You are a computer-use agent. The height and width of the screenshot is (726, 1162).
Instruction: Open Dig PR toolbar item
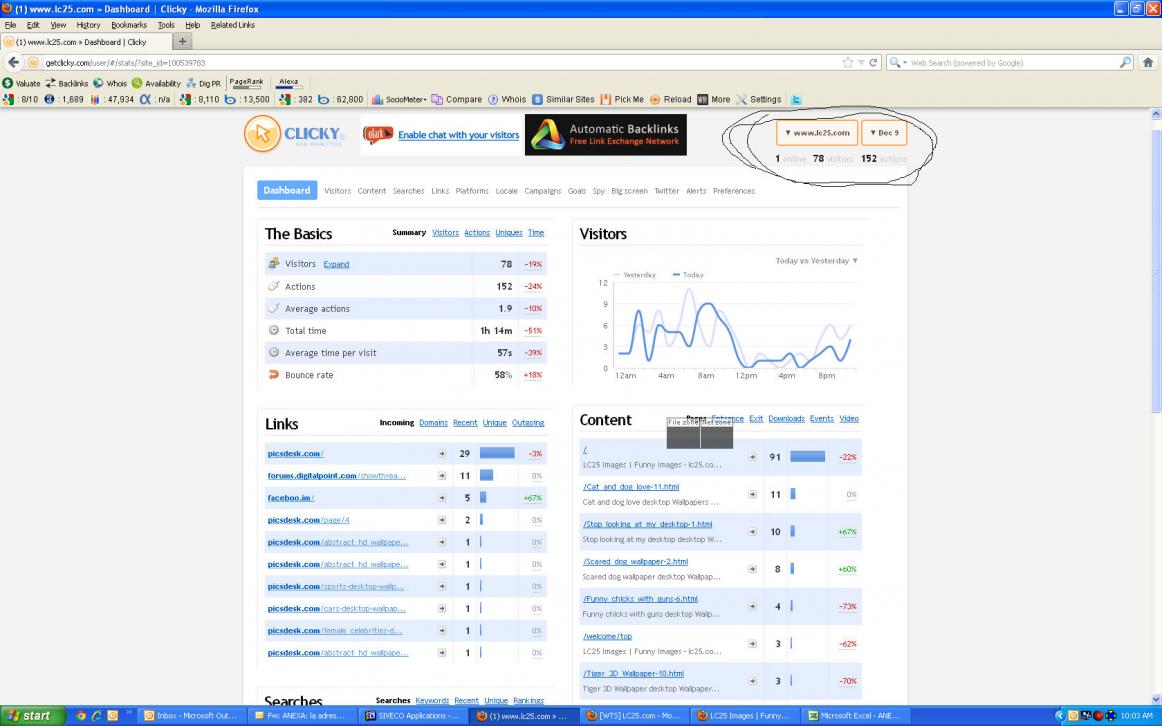(x=203, y=83)
